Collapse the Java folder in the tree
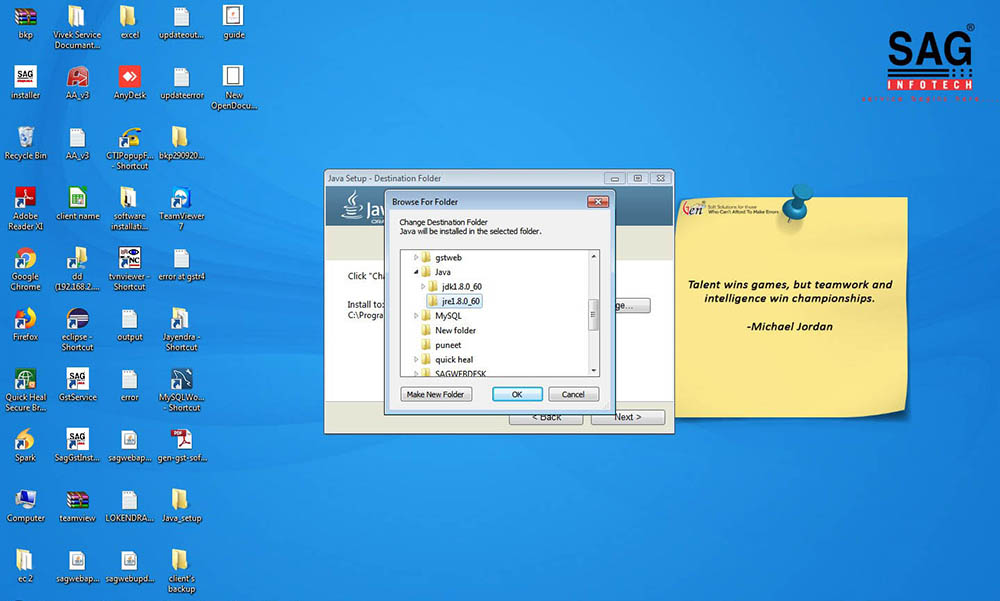This screenshot has height=601, width=1000. tap(417, 272)
